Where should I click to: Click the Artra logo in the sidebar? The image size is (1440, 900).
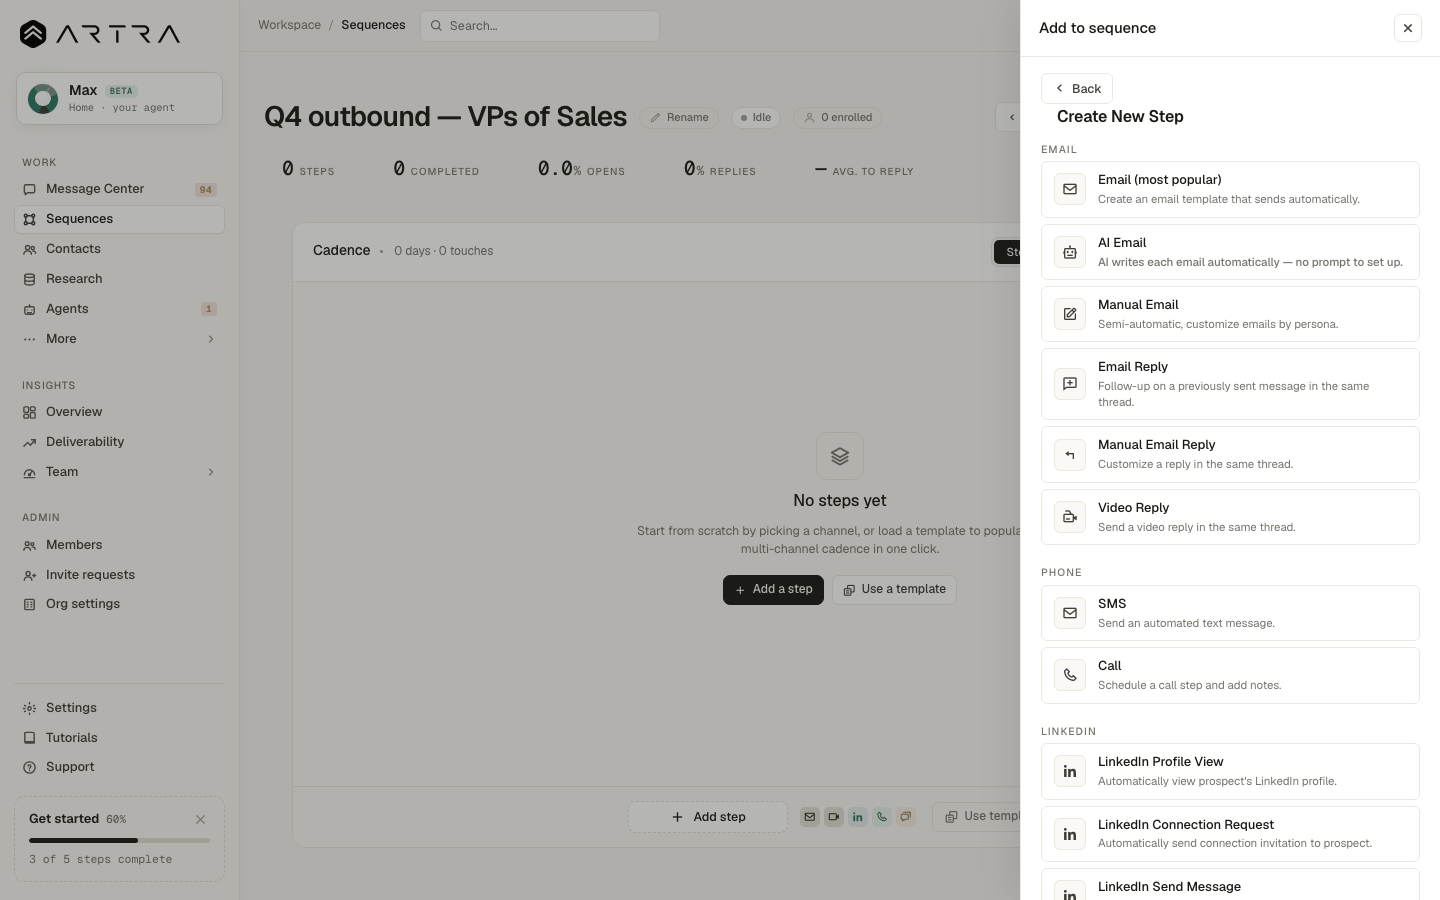[x=100, y=34]
